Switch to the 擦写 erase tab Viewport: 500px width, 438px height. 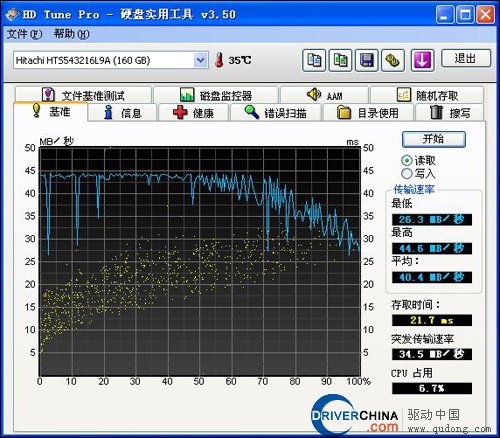(449, 113)
